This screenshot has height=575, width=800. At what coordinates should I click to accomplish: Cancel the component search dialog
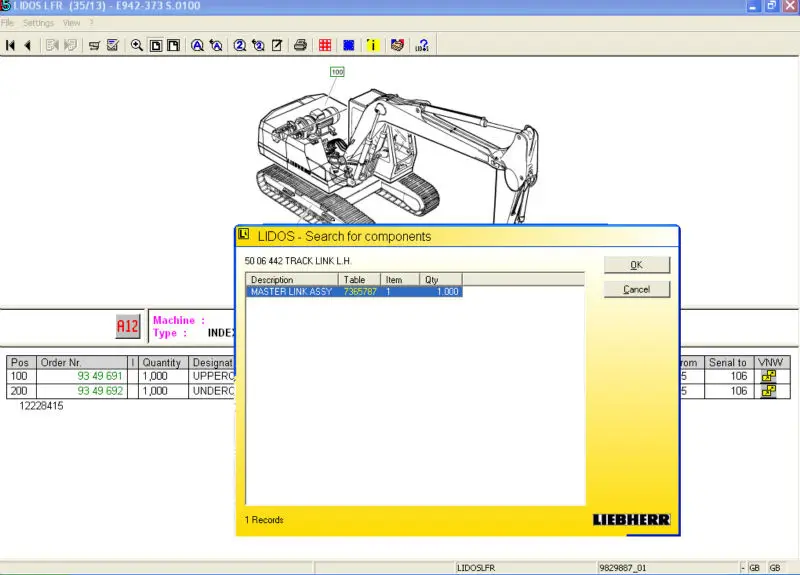[x=636, y=289]
